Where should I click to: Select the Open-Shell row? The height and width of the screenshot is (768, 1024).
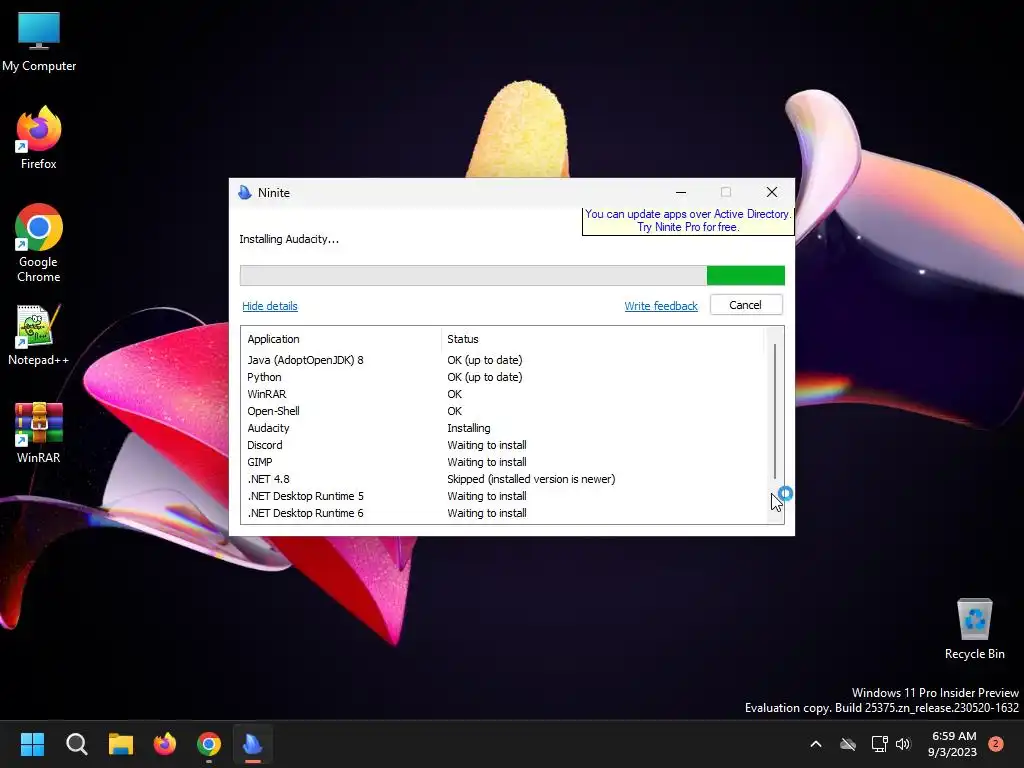point(503,411)
